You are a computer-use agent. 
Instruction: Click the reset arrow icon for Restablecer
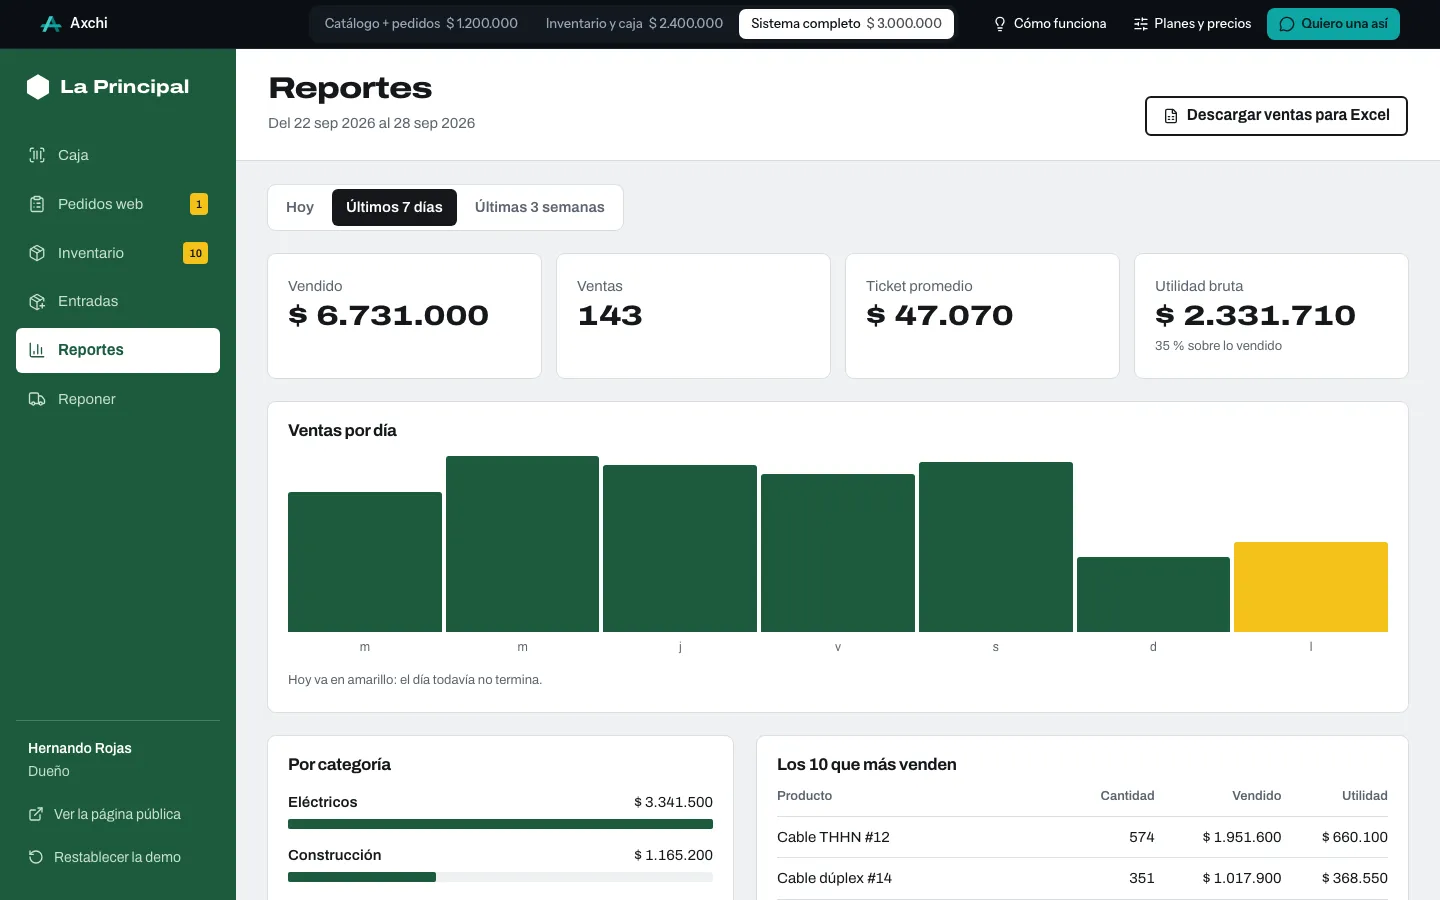(x=36, y=857)
